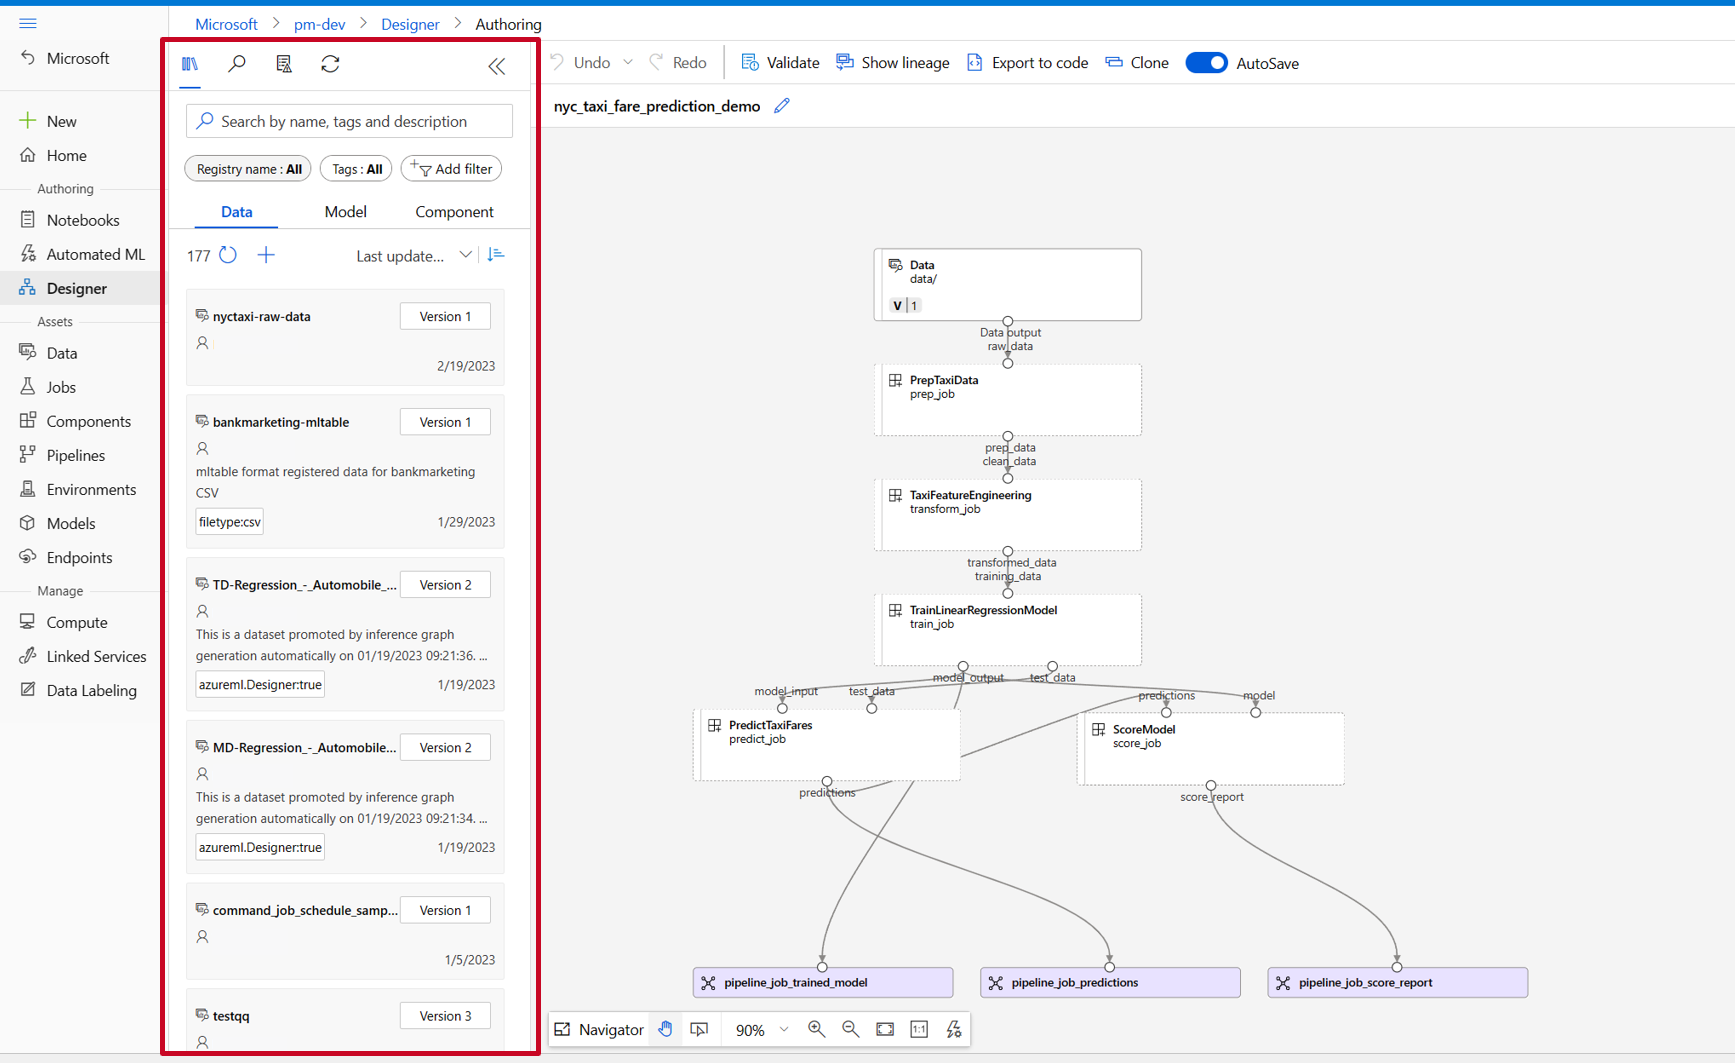This screenshot has height=1063, width=1735.
Task: Select the TrainLinearRegressionModel node
Action: click(1008, 630)
